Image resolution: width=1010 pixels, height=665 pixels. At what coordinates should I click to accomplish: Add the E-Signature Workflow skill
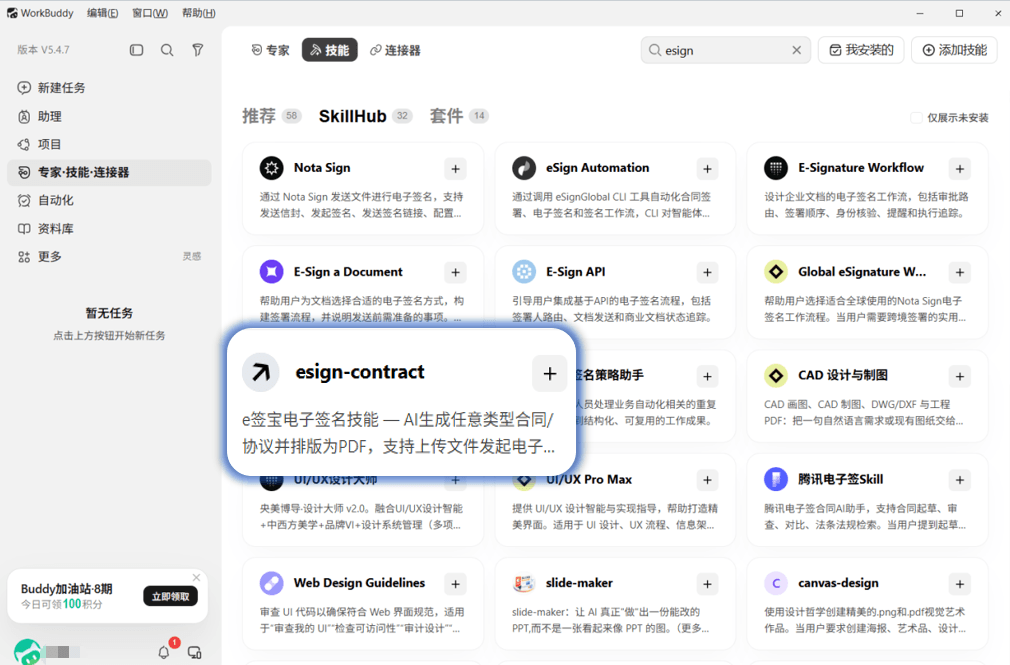tap(960, 169)
